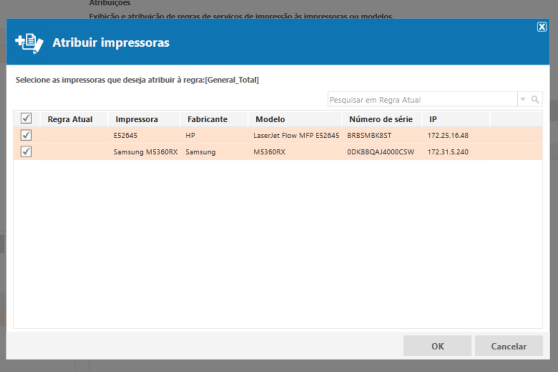Open the search field dropdown arrow
558x372 pixels.
pos(523,99)
